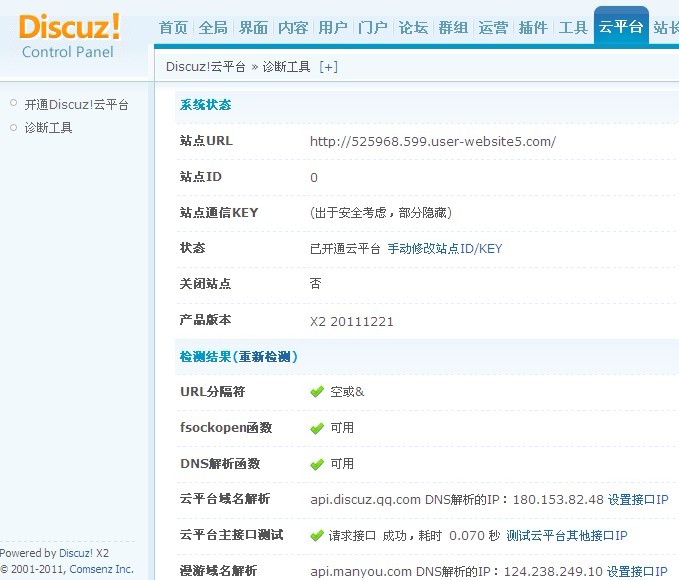Viewport: 679px width, 580px height.
Task: Click the 站点ID value 0
Action: 314,177
